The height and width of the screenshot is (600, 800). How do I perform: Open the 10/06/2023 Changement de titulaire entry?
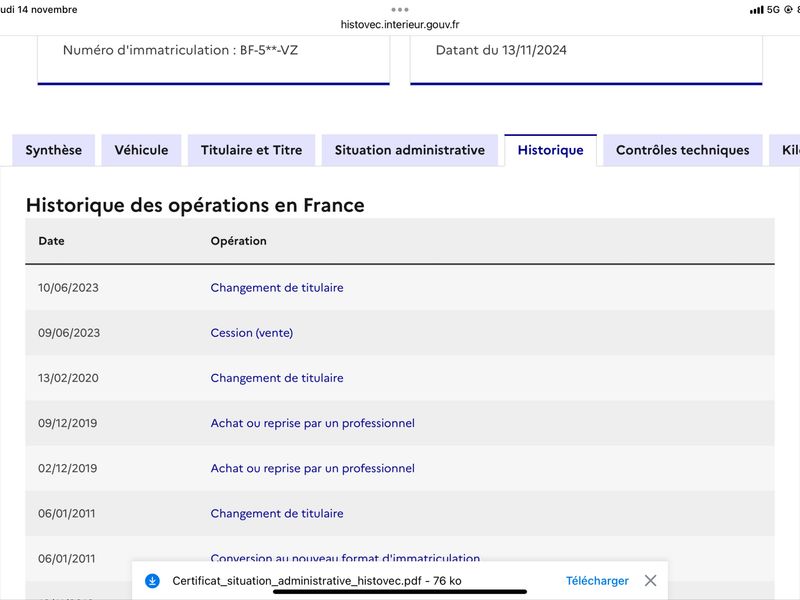(277, 288)
